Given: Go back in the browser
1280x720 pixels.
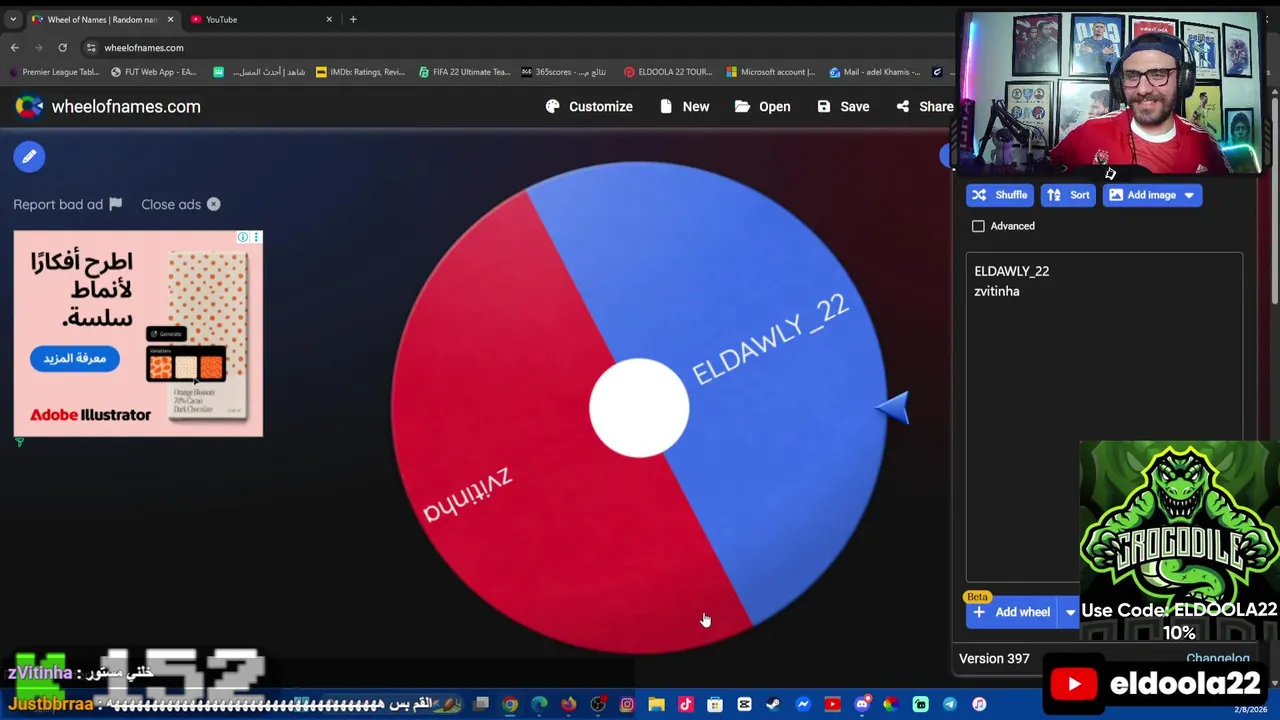Looking at the screenshot, I should [14, 47].
